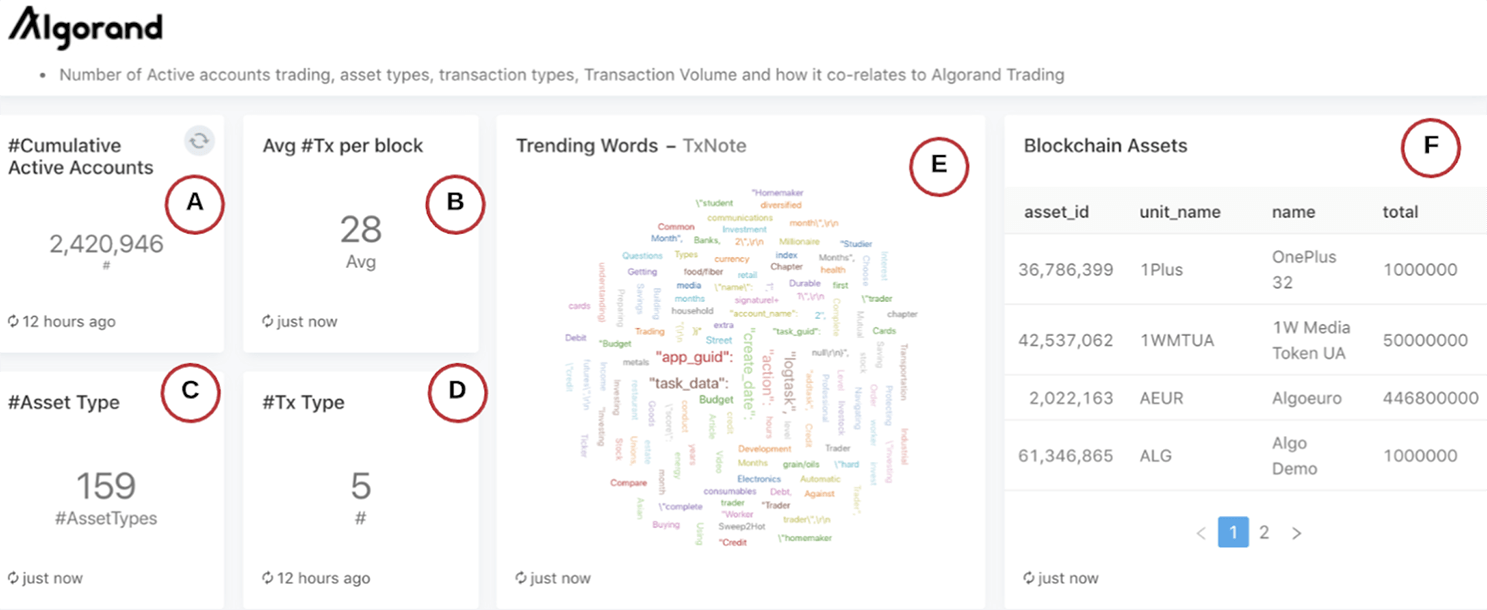Click the "app_guid" word in the word cloud
Image resolution: width=1487 pixels, height=610 pixels.
694,357
